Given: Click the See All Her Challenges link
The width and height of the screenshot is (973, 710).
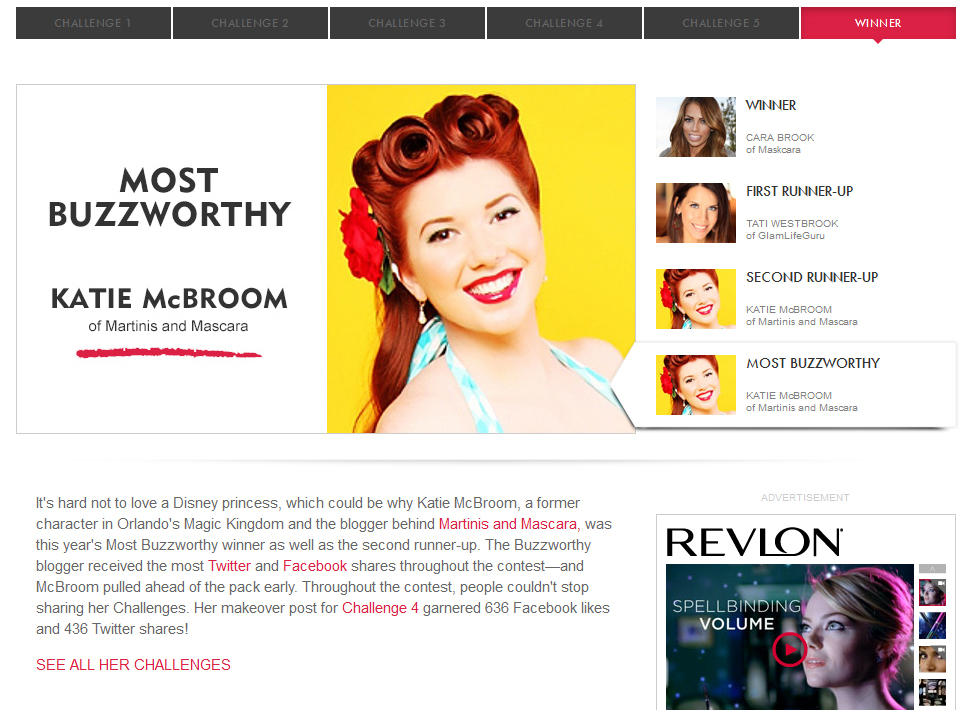Looking at the screenshot, I should point(133,665).
